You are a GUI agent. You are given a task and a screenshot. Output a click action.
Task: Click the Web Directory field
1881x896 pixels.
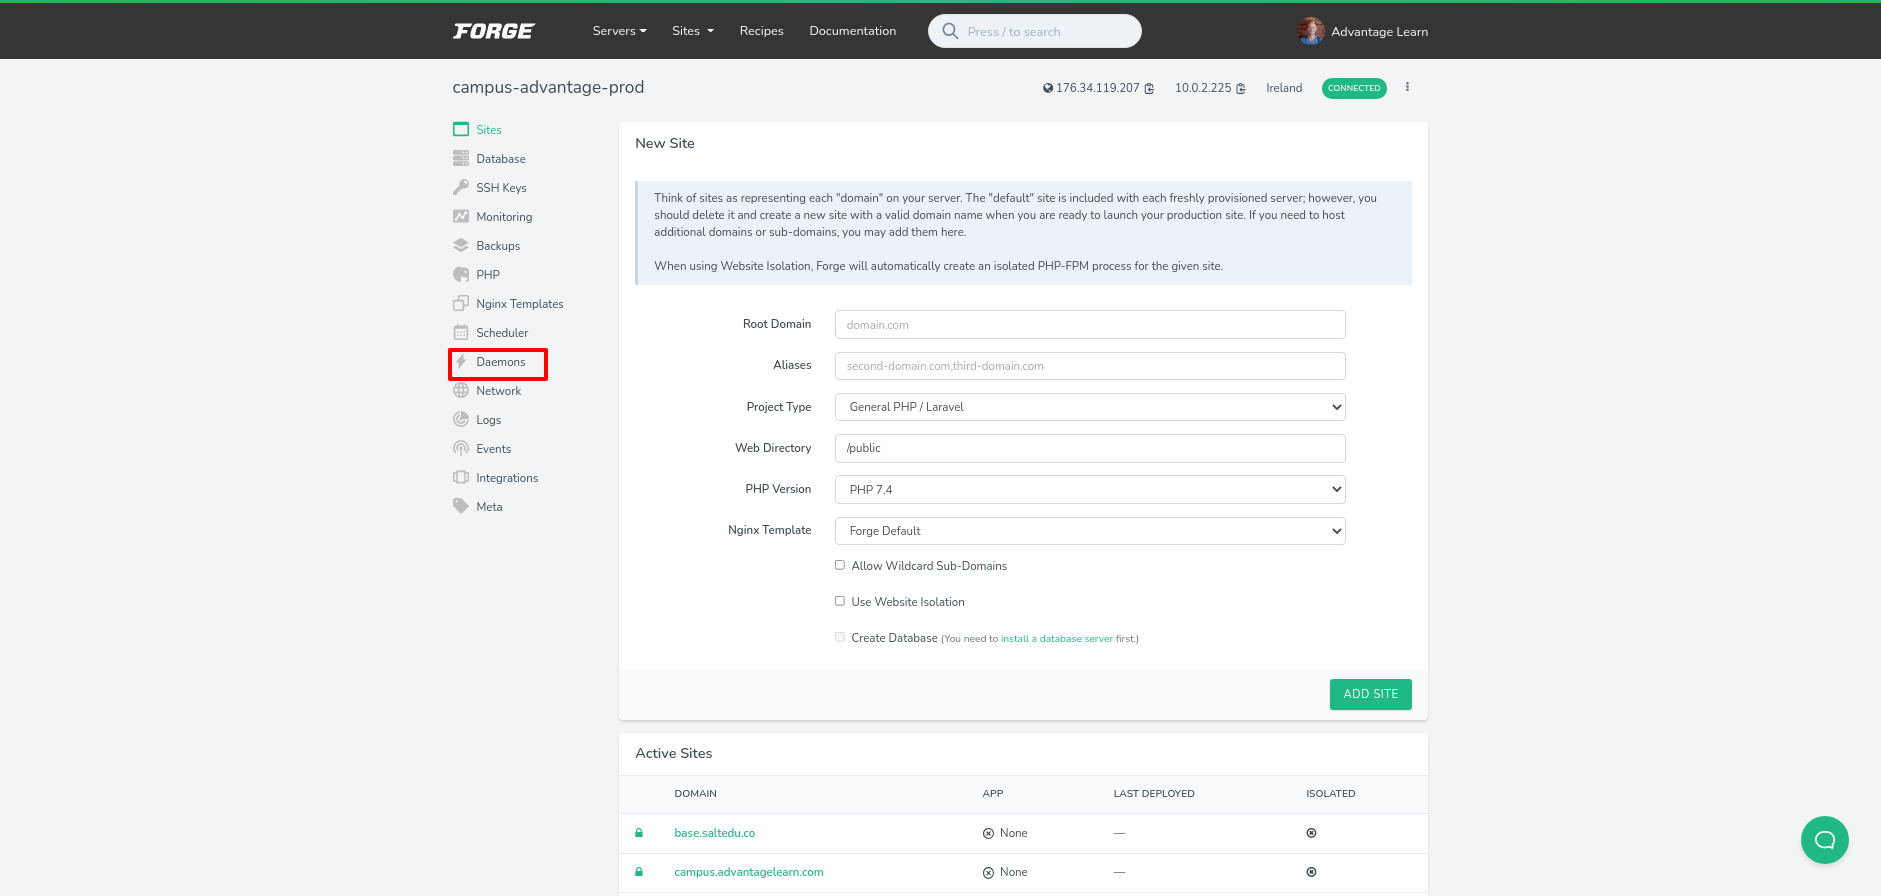tap(1090, 448)
